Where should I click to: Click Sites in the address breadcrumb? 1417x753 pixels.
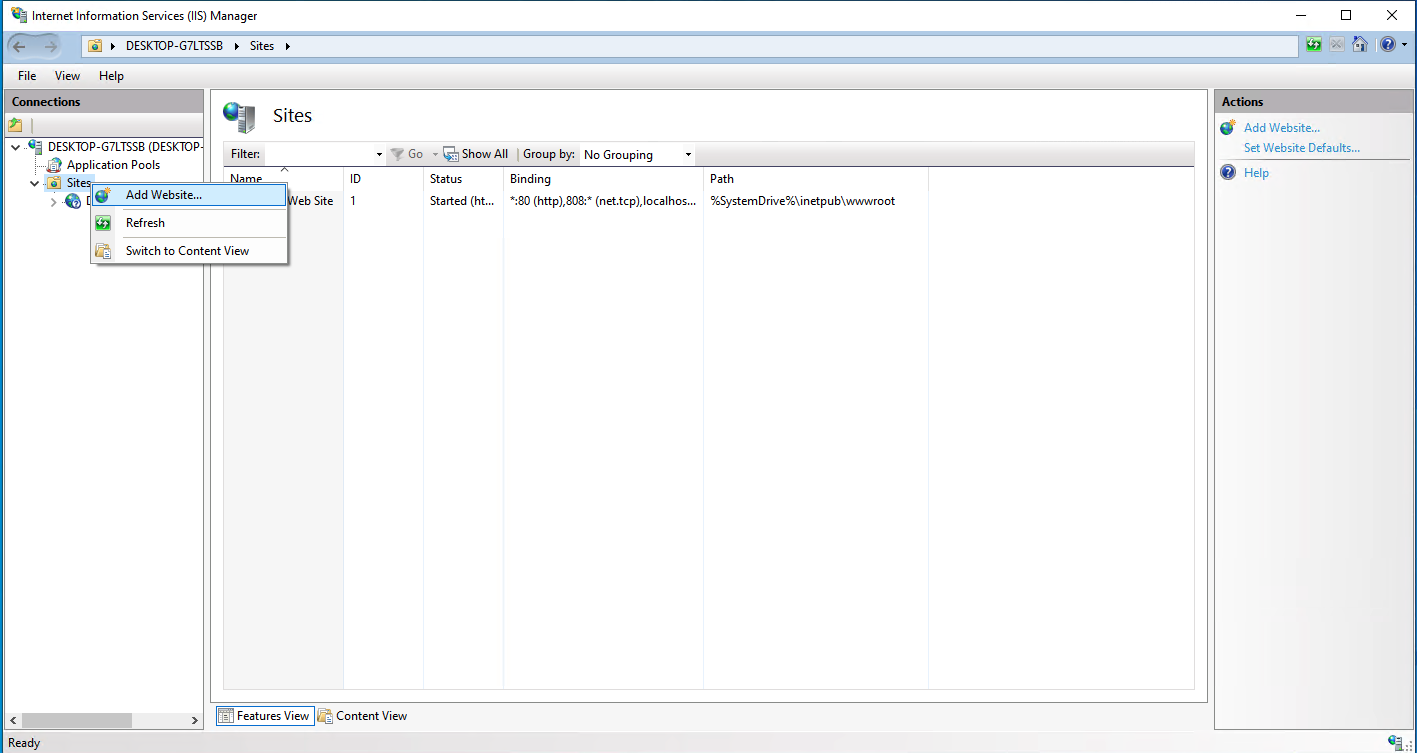262,46
